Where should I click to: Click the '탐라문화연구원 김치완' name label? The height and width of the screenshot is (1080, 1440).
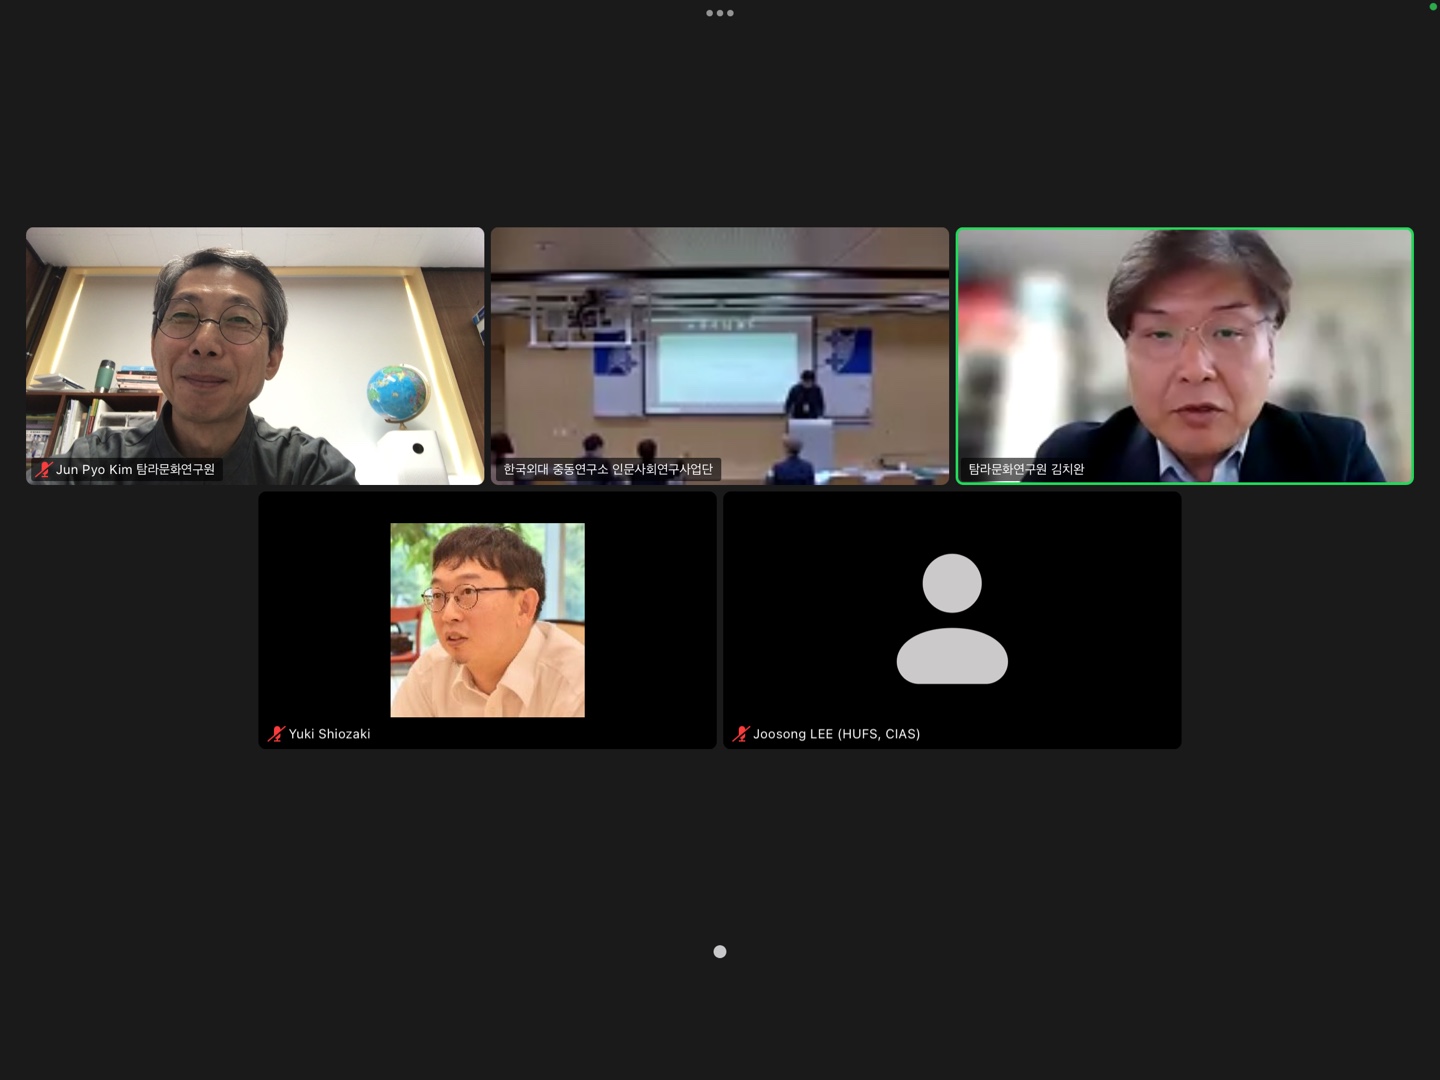point(1026,469)
